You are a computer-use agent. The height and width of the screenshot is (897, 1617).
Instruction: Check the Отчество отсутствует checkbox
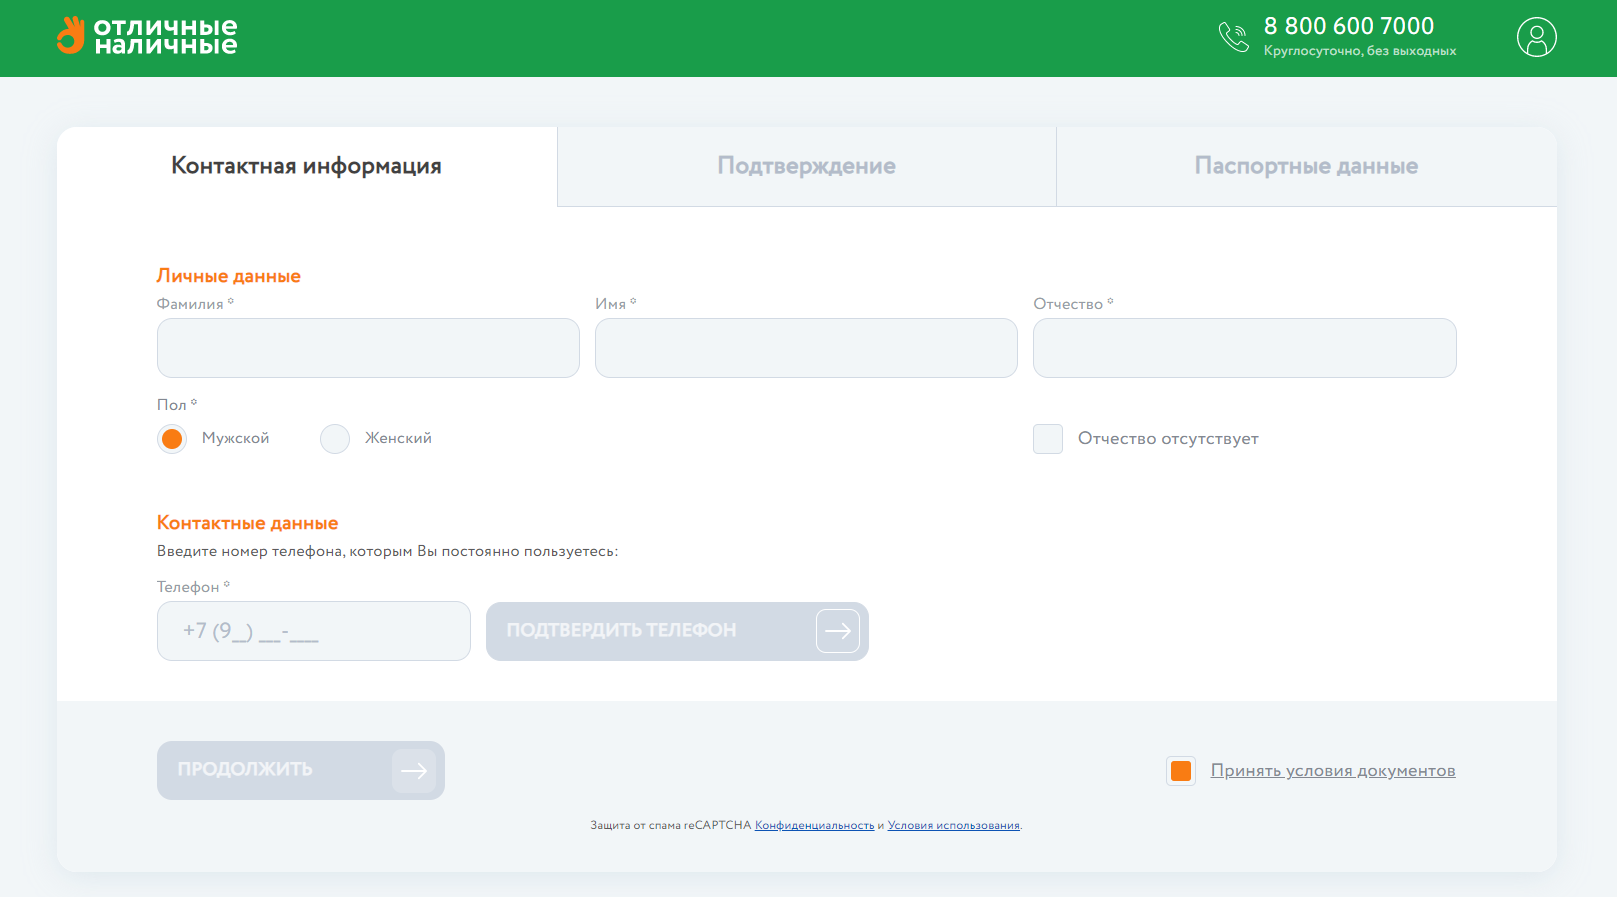coord(1048,439)
